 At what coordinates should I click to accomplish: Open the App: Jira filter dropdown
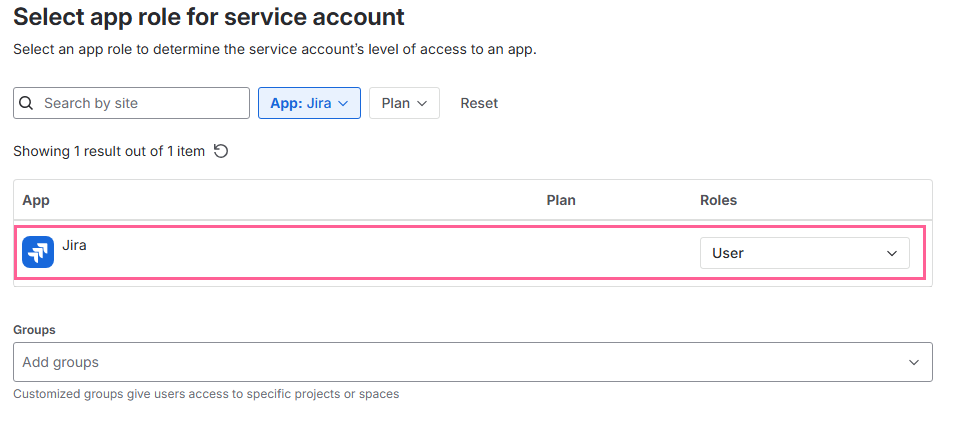[308, 103]
